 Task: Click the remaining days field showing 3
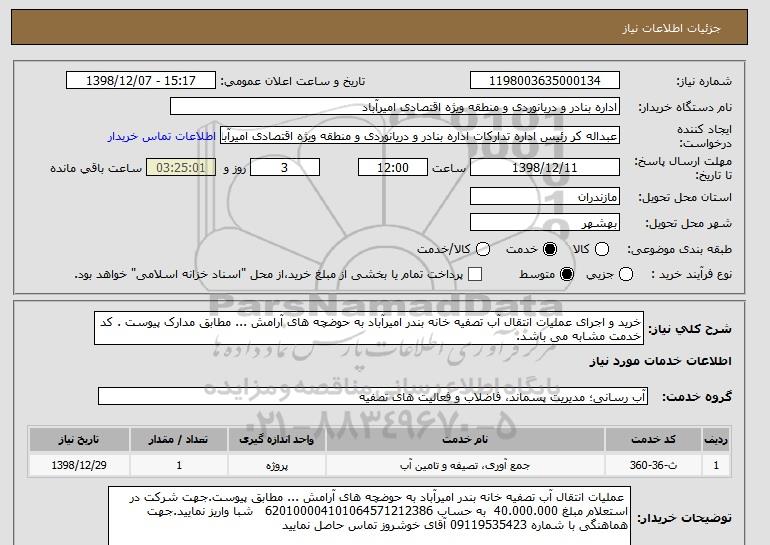coord(285,167)
